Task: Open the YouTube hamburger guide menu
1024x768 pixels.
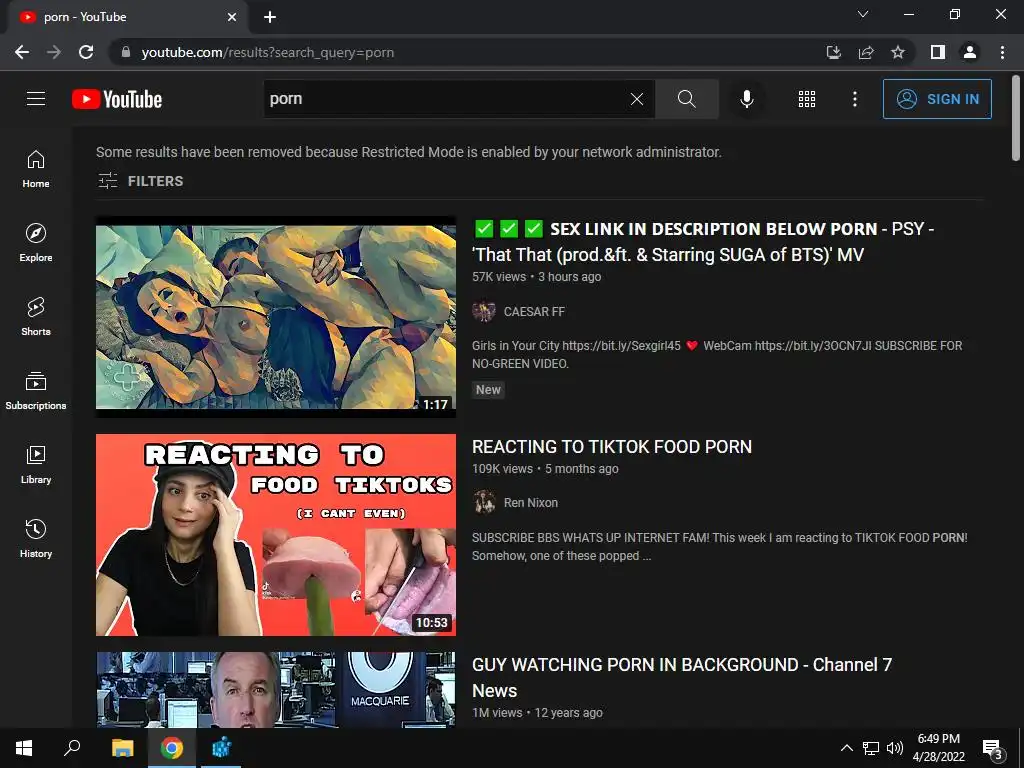Action: [x=36, y=99]
